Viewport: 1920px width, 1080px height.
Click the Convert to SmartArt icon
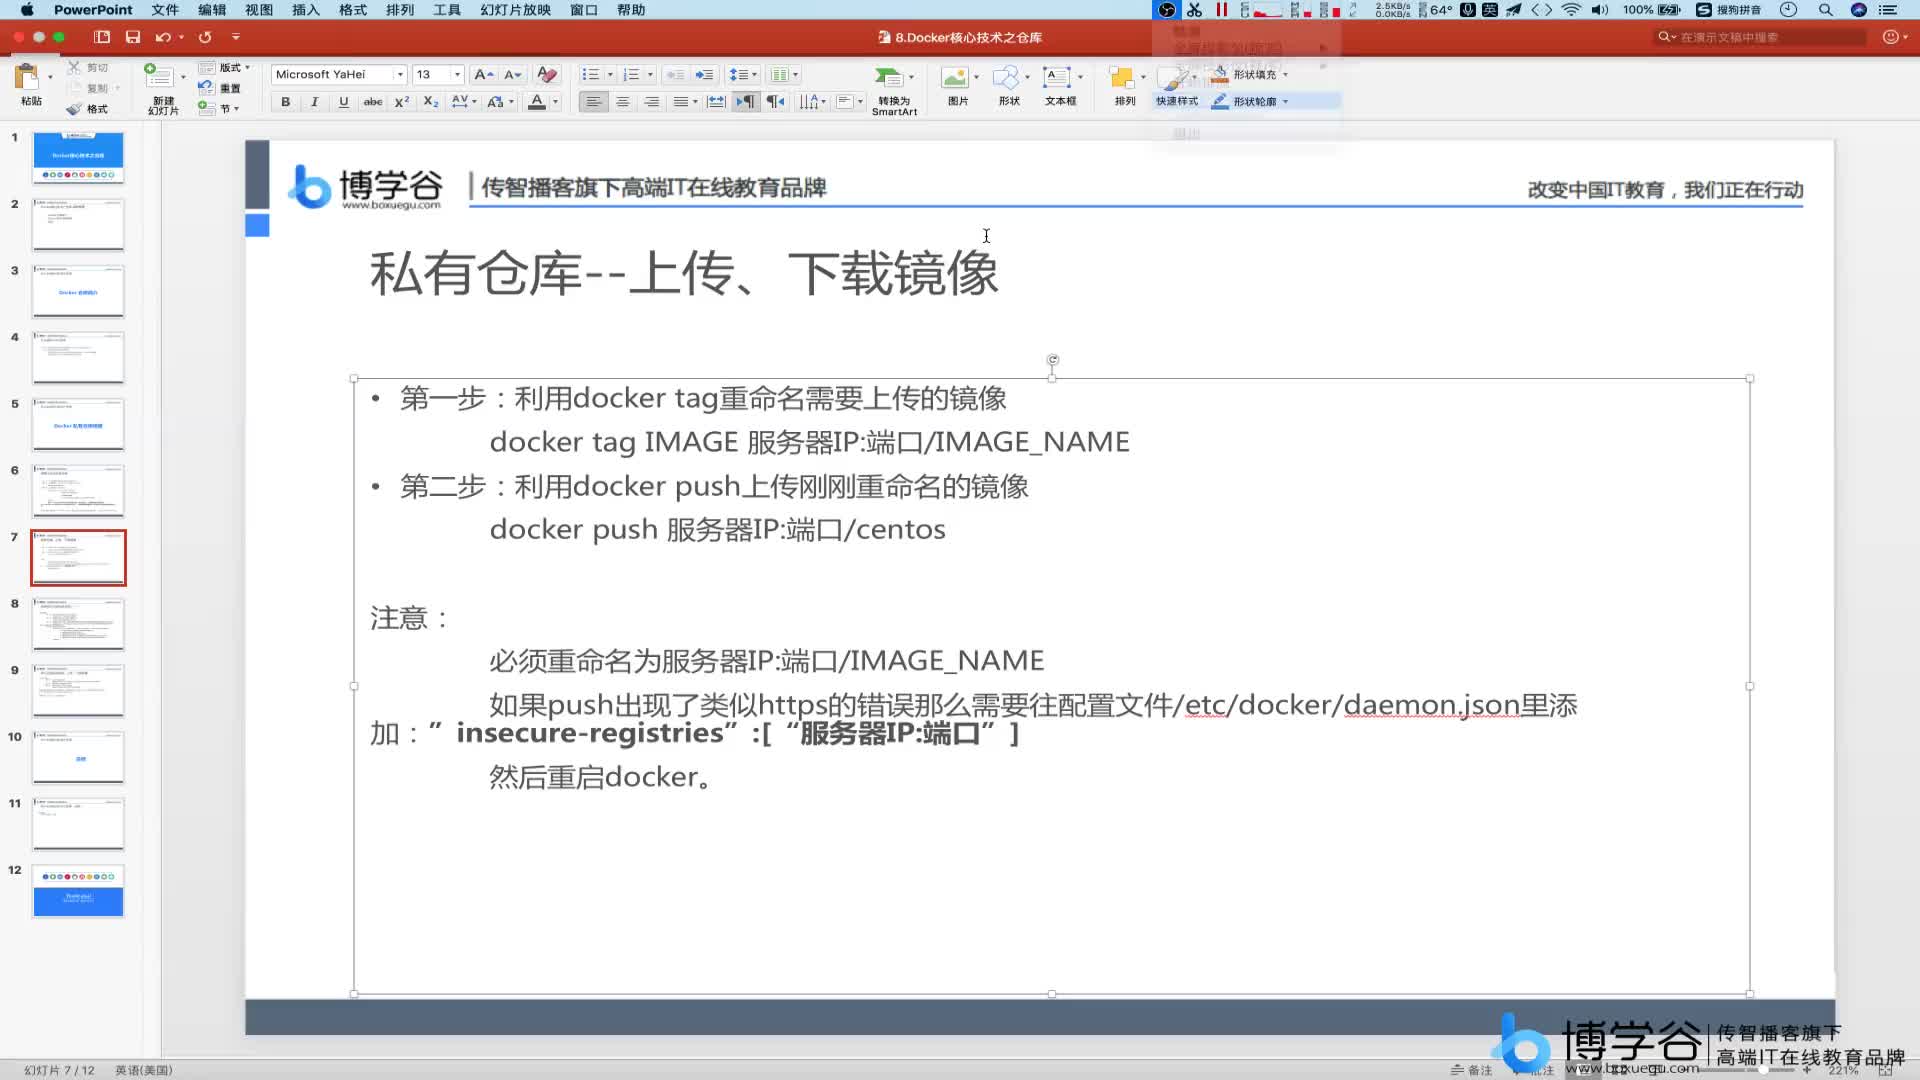888,78
